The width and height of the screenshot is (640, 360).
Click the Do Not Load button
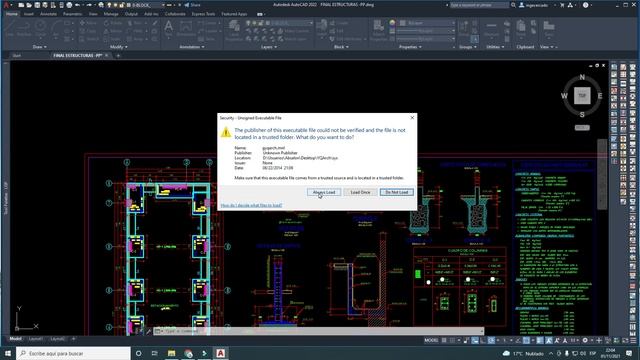pyautogui.click(x=396, y=192)
